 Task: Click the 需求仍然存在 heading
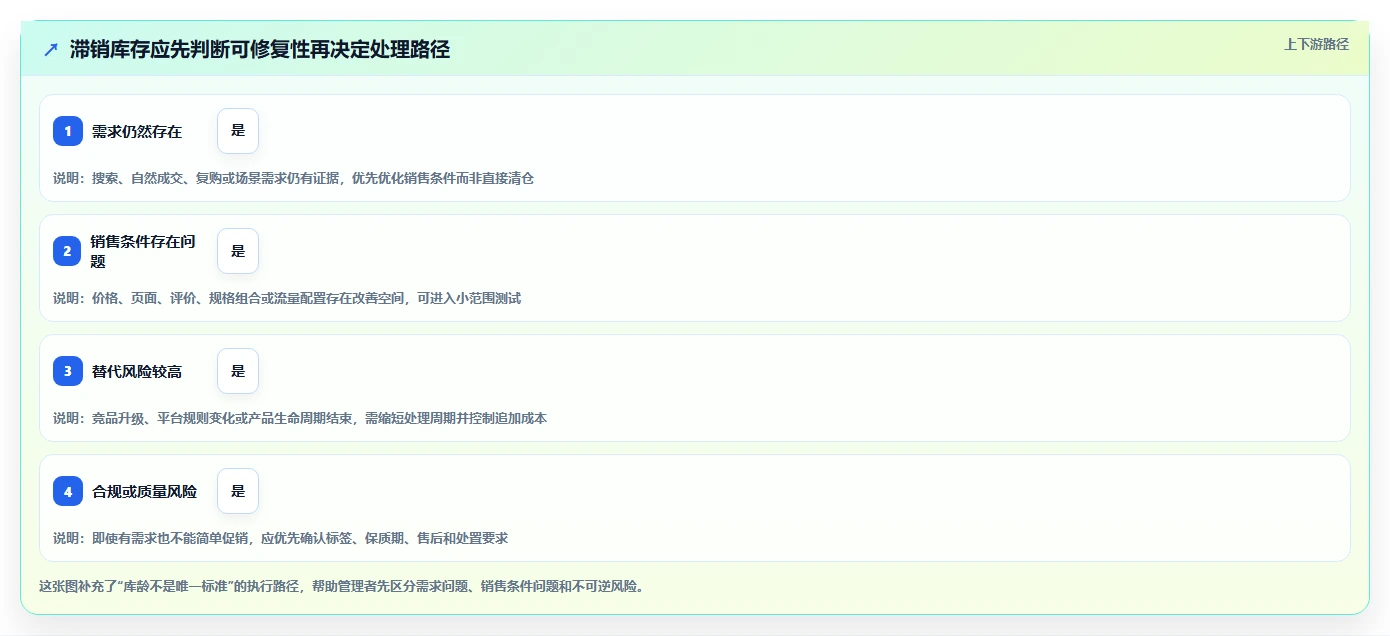(x=137, y=131)
